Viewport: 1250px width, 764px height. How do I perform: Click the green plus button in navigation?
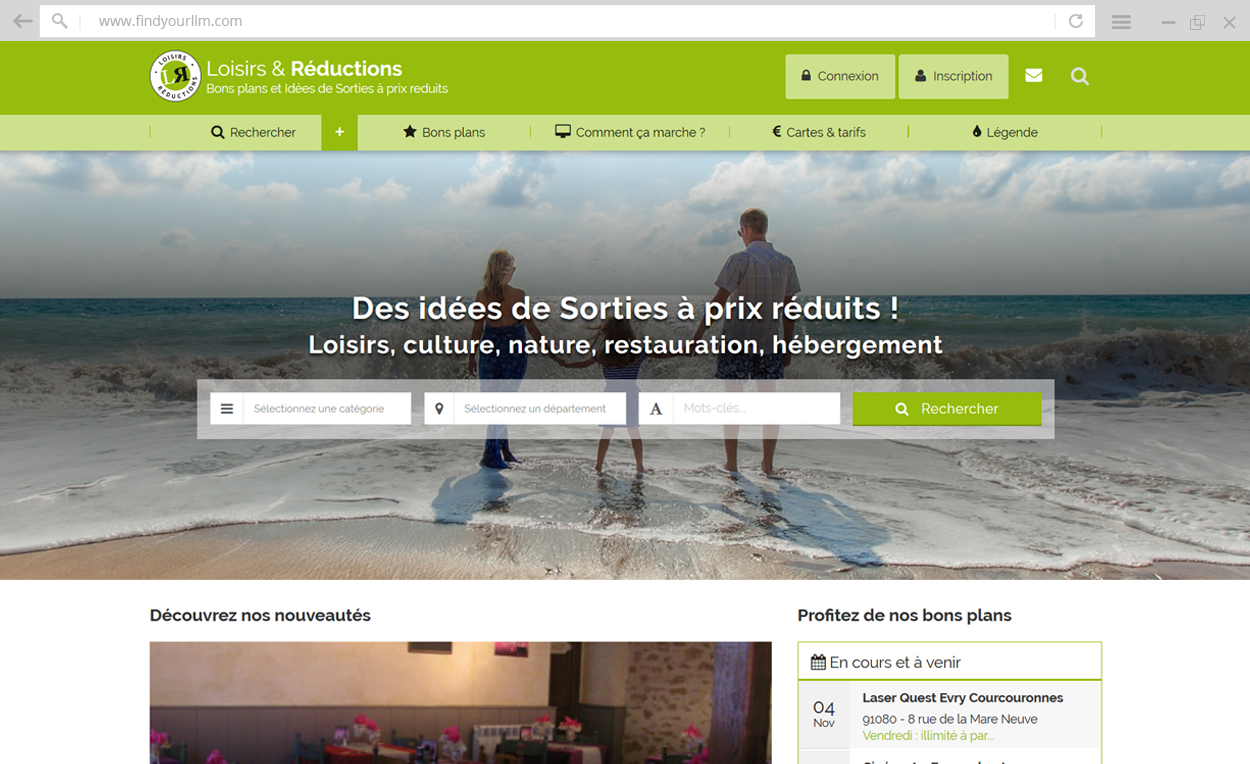tap(339, 132)
